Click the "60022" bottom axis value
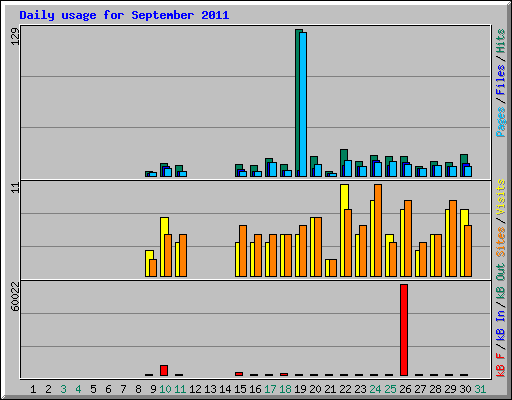 click(15, 297)
